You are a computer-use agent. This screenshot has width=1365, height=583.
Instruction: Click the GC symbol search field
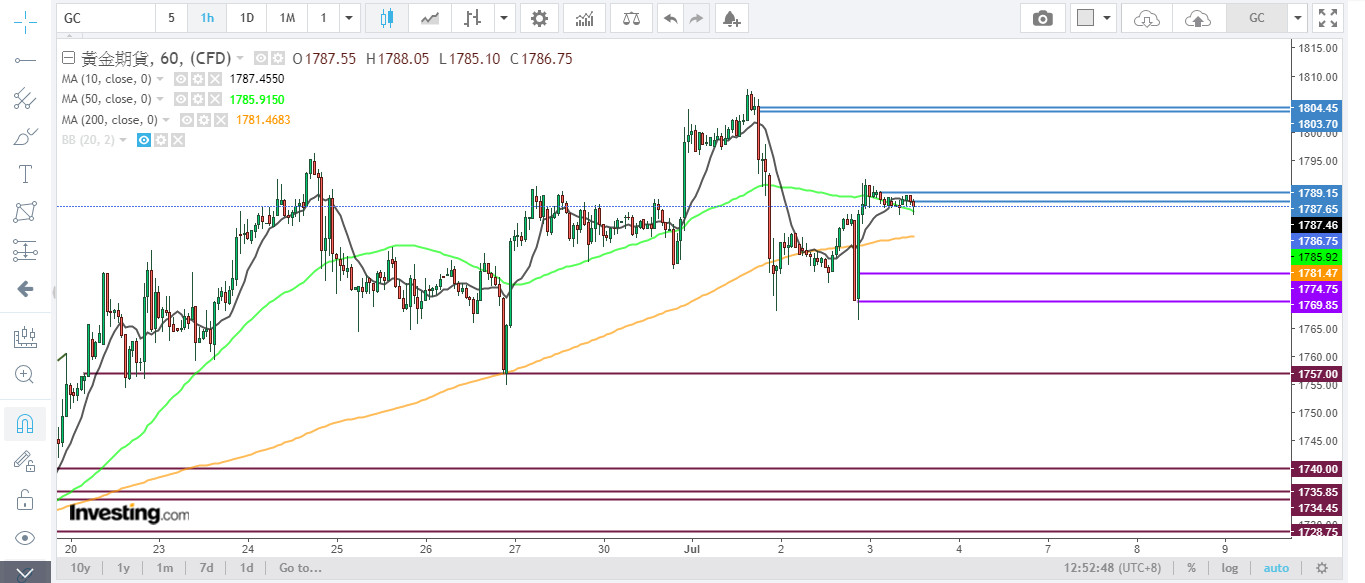click(x=105, y=18)
